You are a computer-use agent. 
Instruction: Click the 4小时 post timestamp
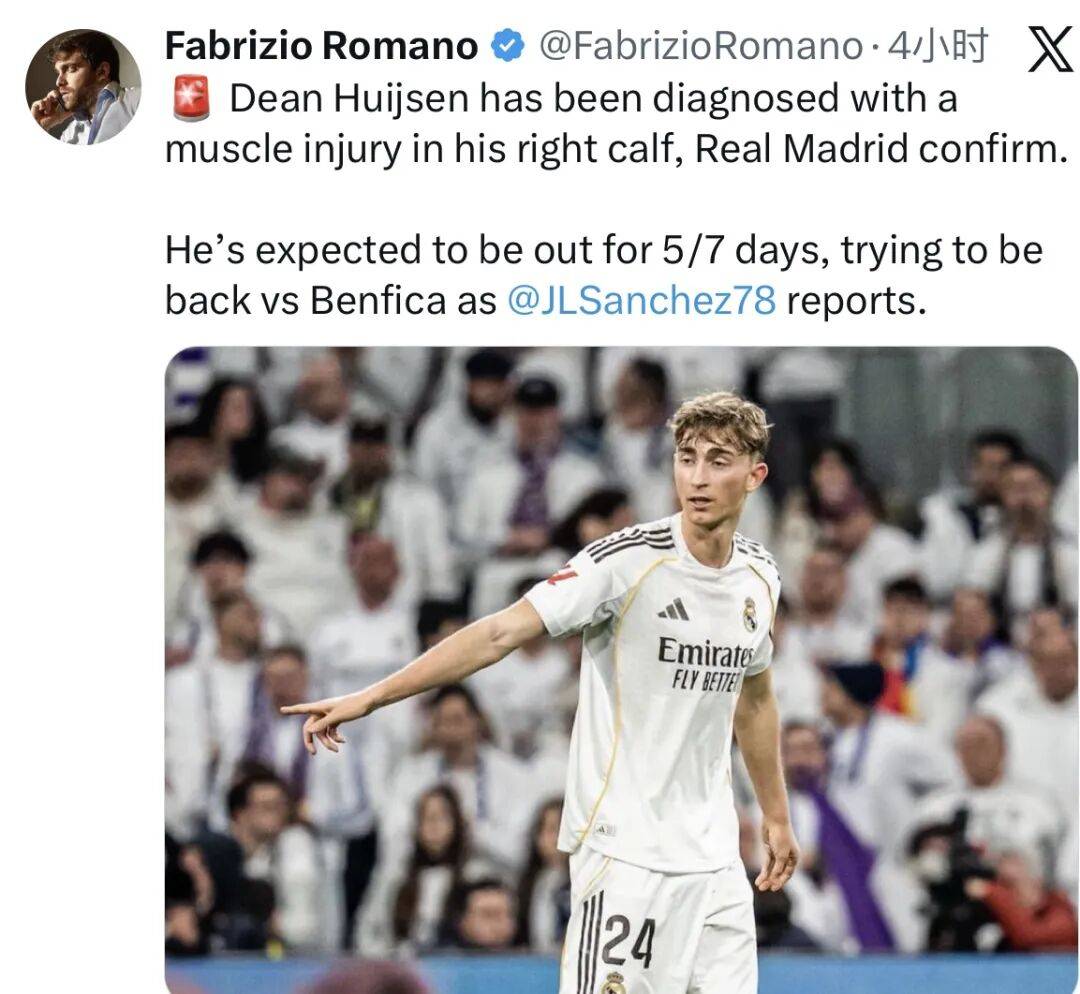click(937, 47)
